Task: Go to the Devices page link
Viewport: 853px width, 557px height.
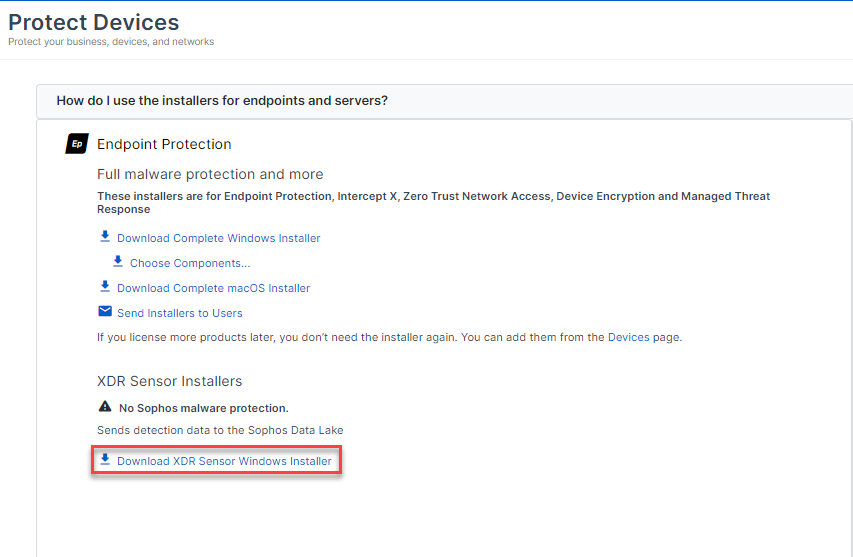Action: click(628, 338)
